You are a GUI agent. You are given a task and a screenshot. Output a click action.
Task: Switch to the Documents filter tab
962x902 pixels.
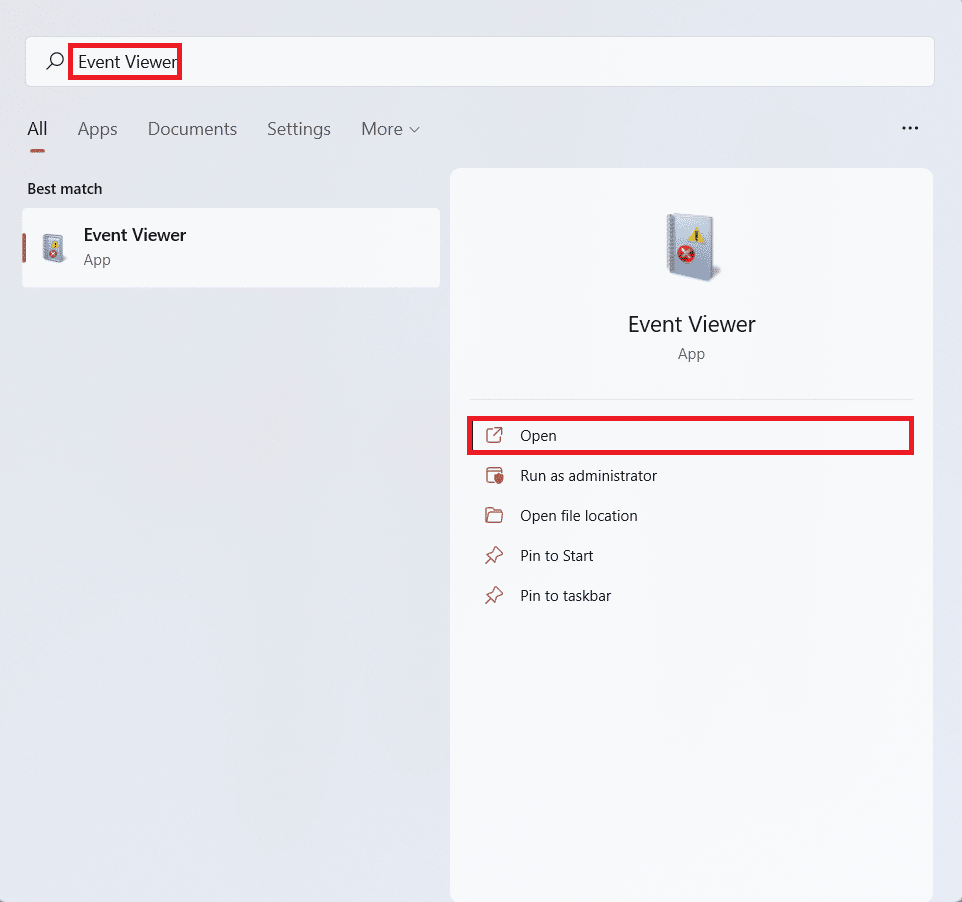coord(192,129)
